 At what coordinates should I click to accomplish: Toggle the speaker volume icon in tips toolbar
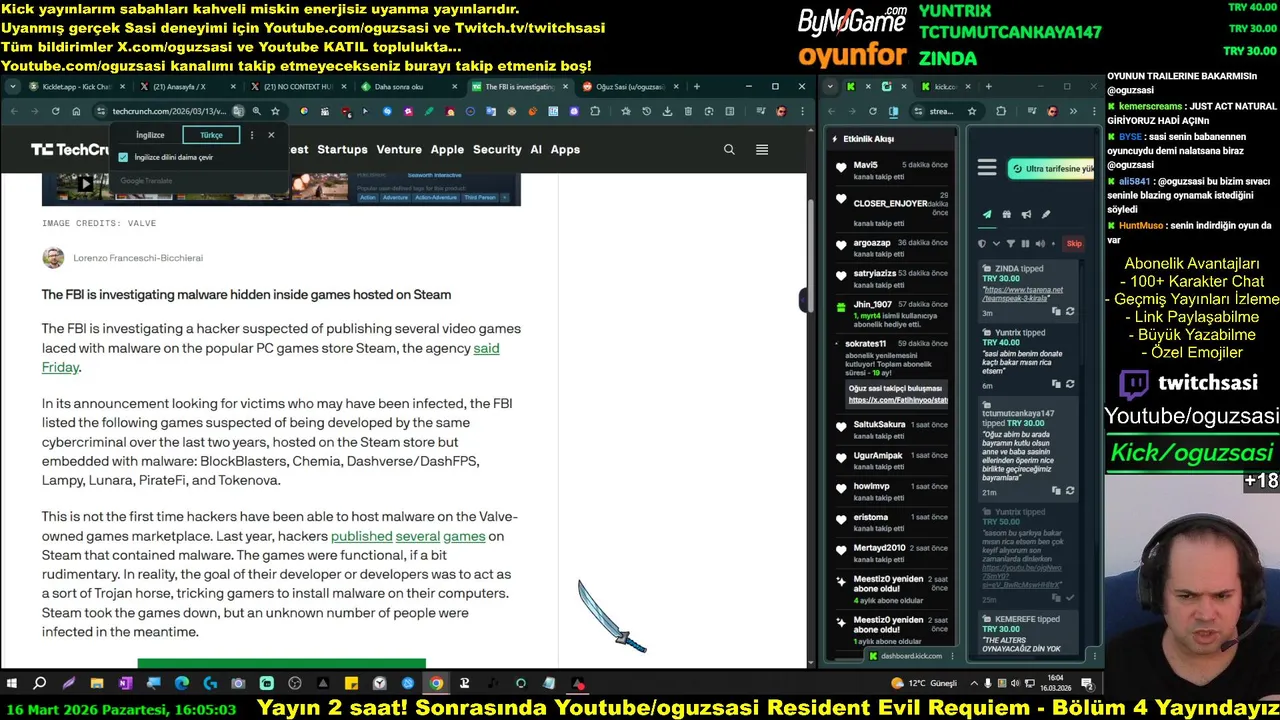click(x=1040, y=243)
